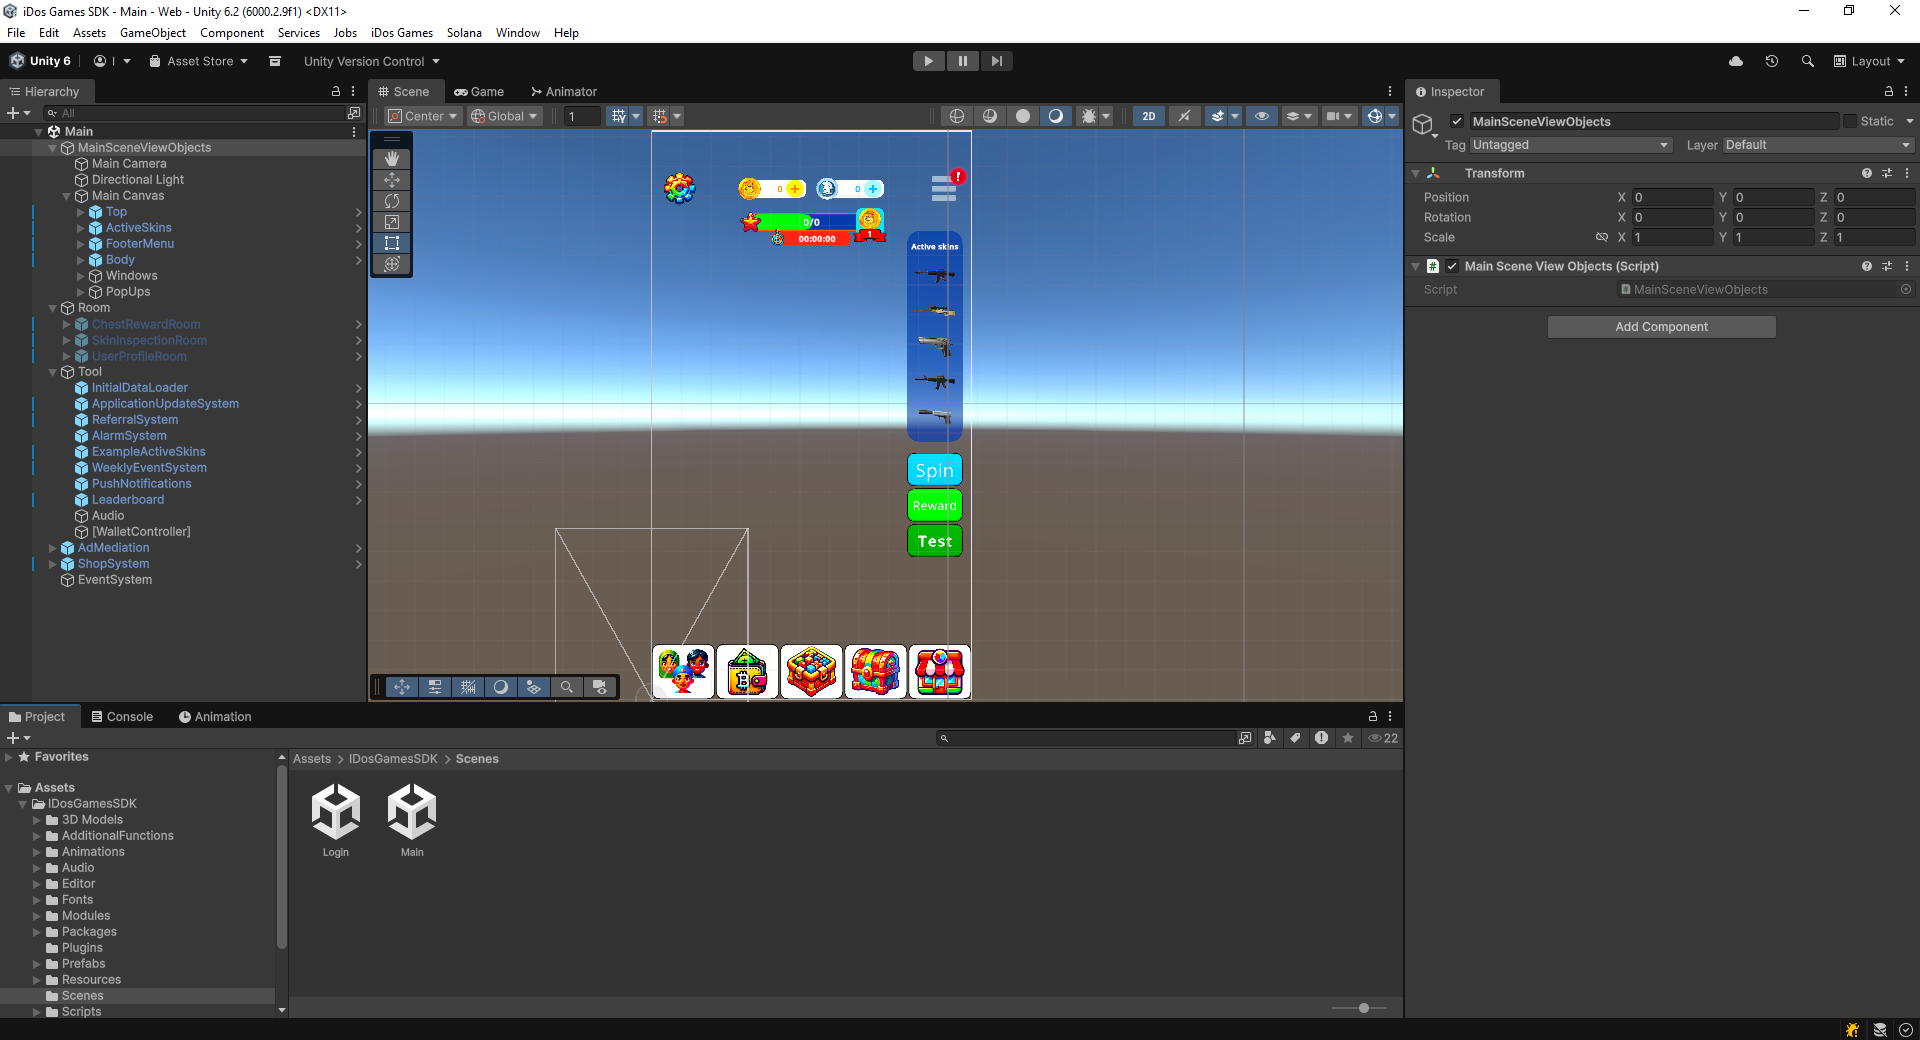Expand the AdMediation hierarchy item

coord(53,548)
